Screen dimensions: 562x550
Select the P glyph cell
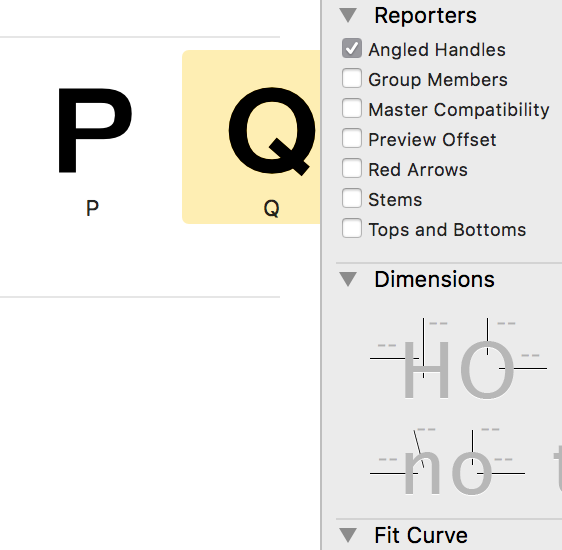(x=92, y=137)
